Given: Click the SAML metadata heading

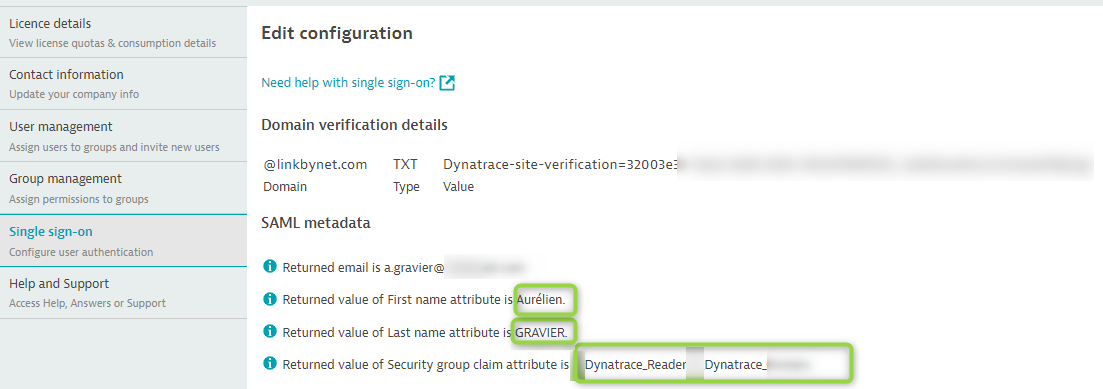Looking at the screenshot, I should 316,224.
